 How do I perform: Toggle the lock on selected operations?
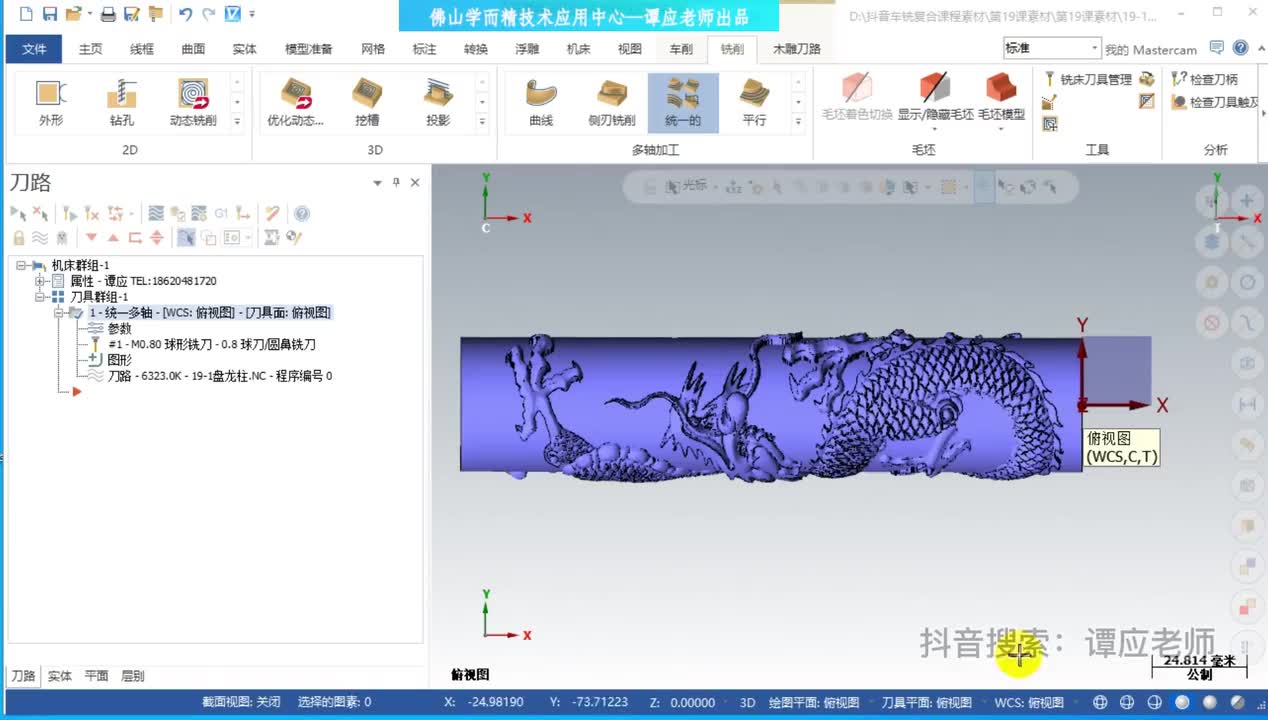[18, 238]
